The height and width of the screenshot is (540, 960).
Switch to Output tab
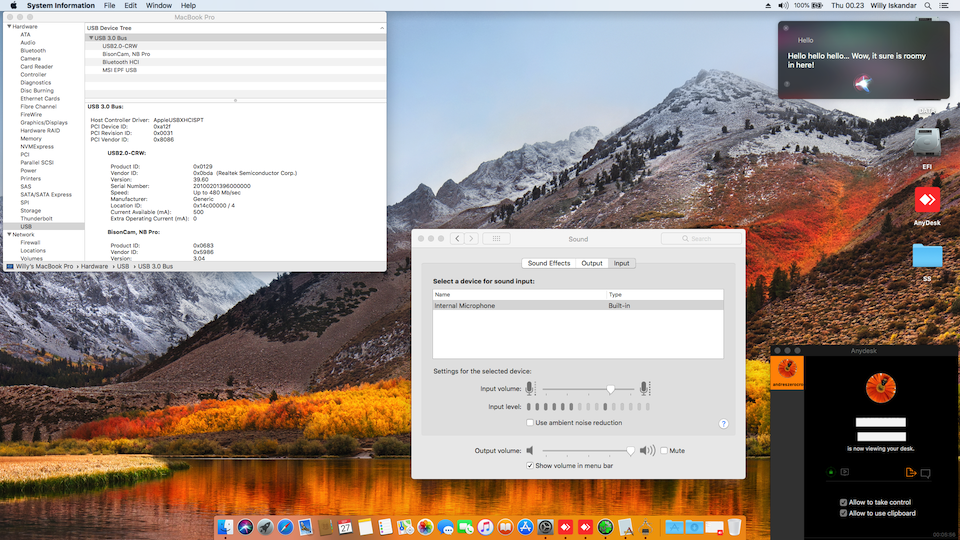591,263
